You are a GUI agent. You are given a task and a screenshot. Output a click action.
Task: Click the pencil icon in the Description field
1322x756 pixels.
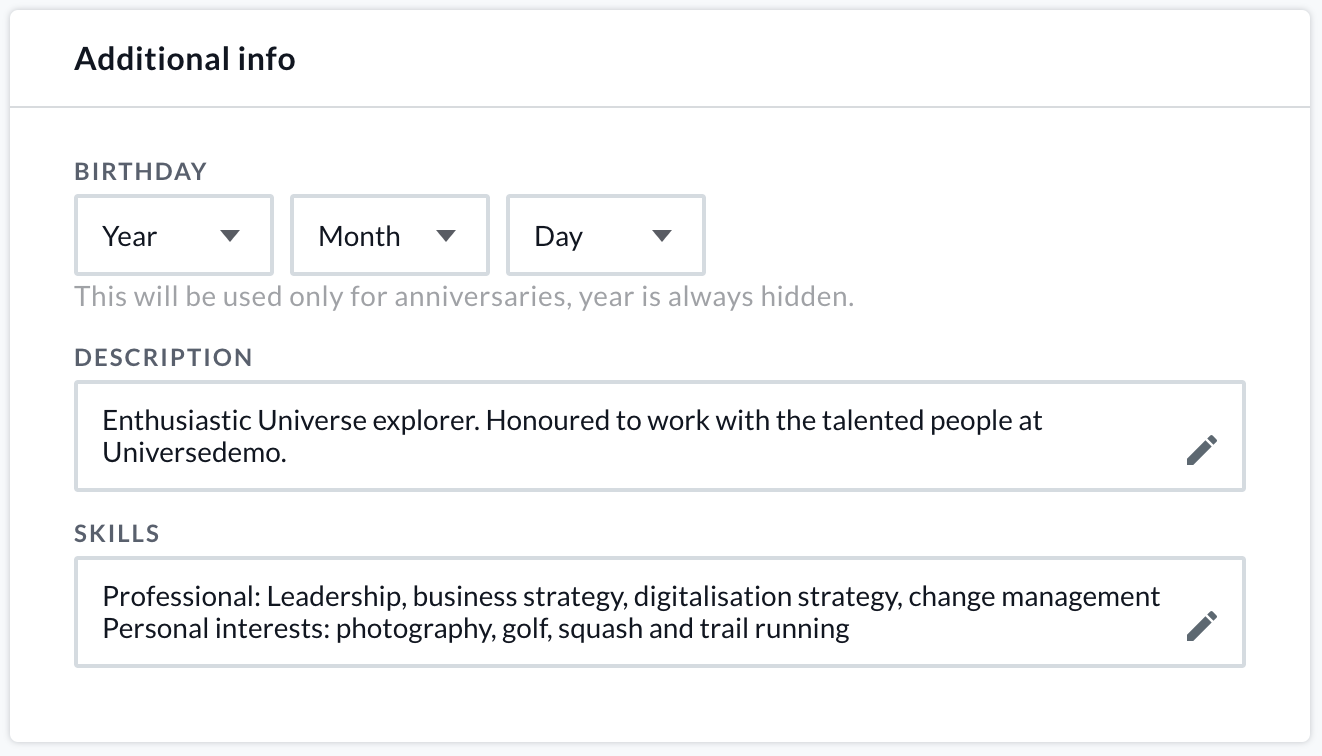click(1202, 450)
